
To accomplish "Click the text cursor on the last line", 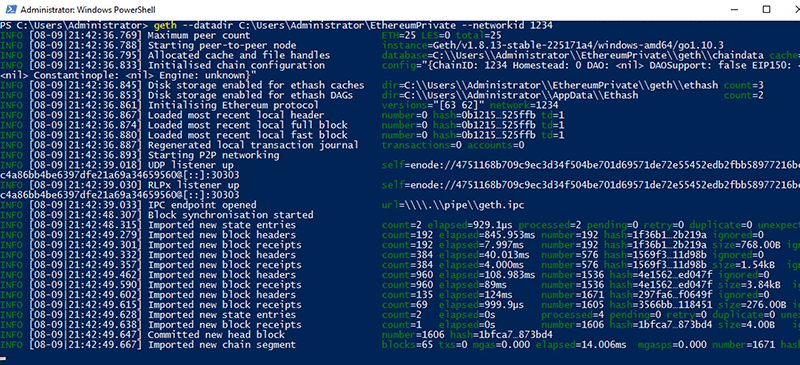I will point(4,358).
